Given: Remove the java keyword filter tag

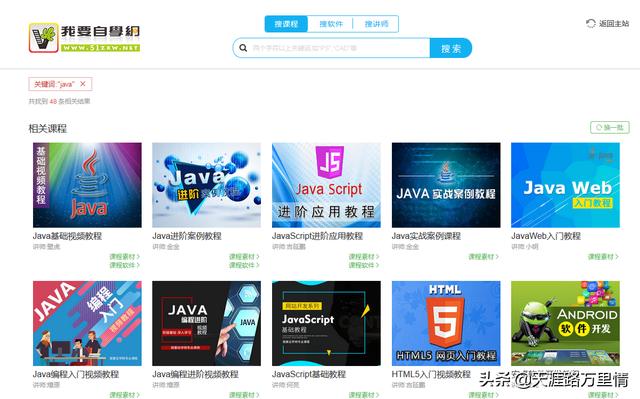Looking at the screenshot, I should click(x=83, y=84).
